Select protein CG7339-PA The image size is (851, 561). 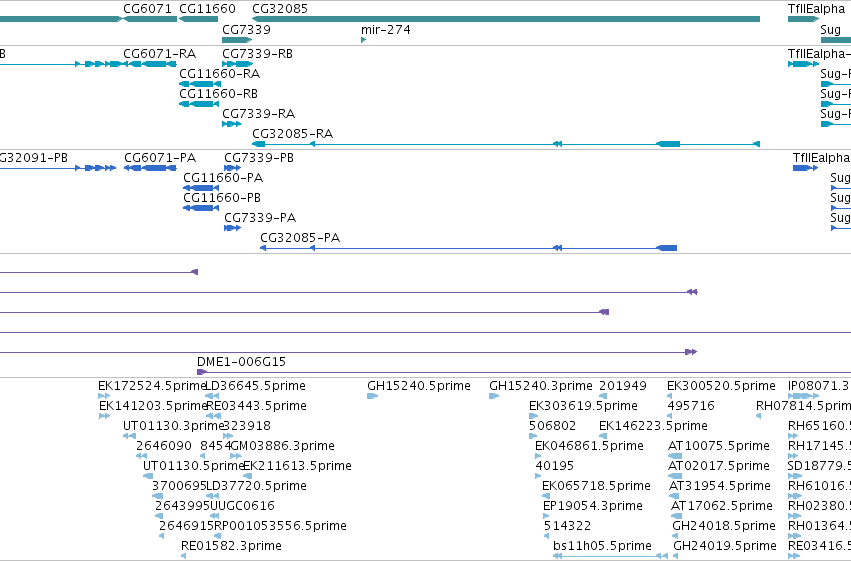pyautogui.click(x=260, y=218)
